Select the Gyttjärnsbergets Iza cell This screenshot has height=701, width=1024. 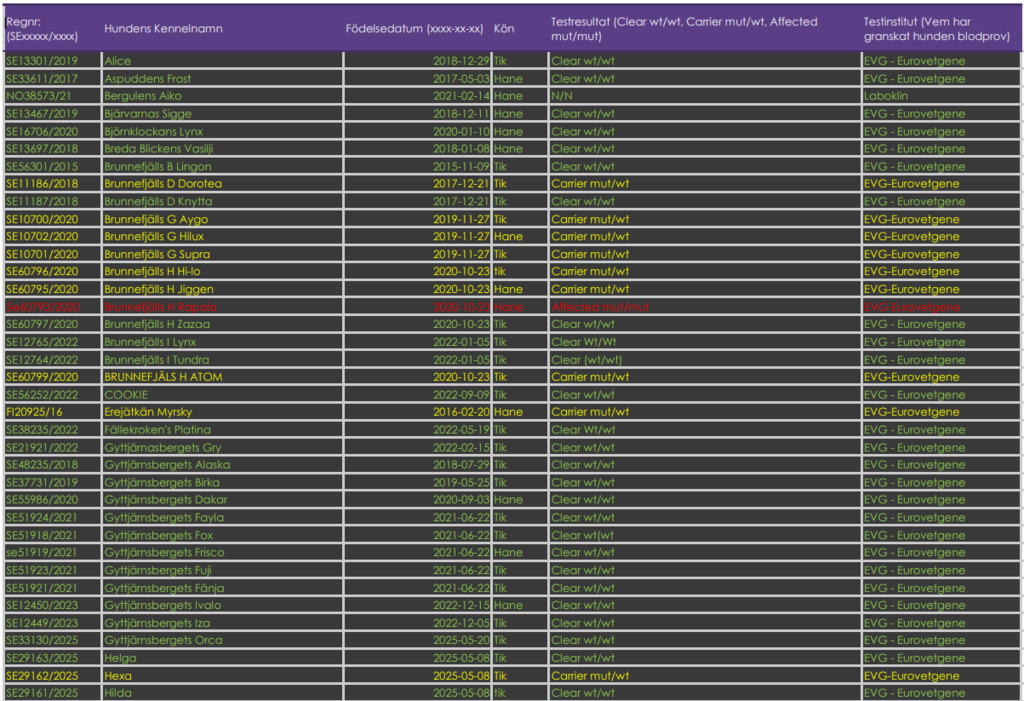coord(222,623)
